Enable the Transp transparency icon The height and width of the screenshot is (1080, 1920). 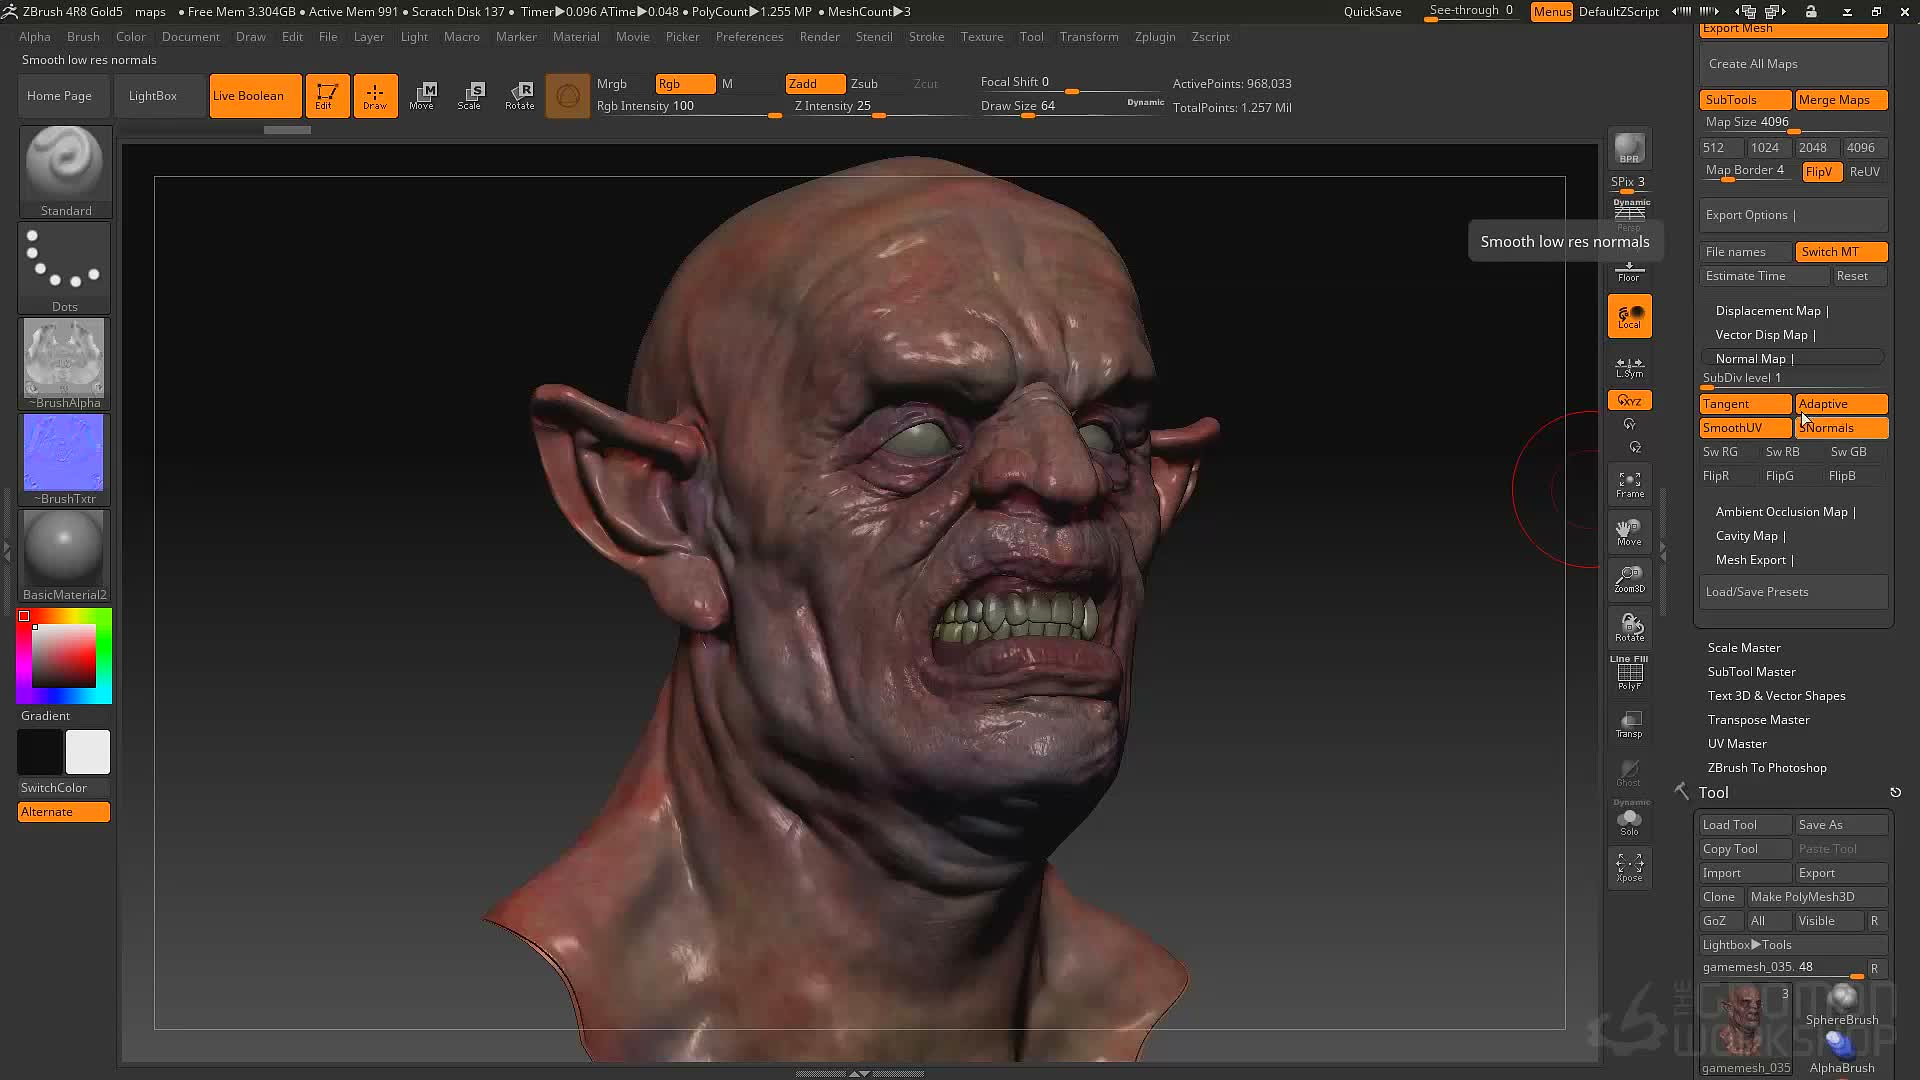point(1629,725)
